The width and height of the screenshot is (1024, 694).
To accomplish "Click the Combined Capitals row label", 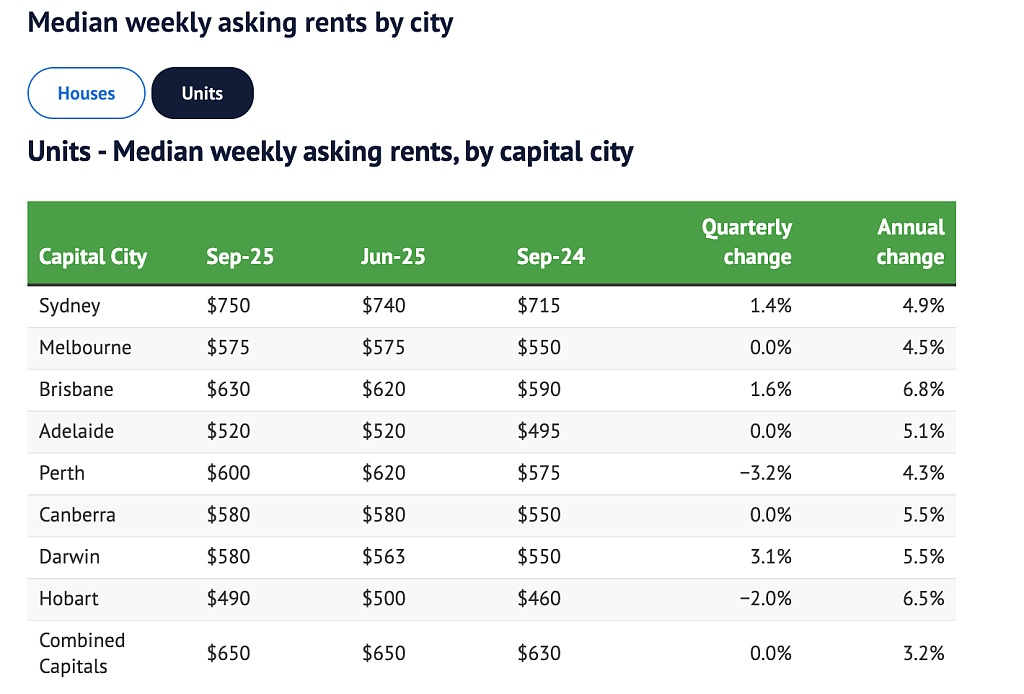I will click(82, 653).
